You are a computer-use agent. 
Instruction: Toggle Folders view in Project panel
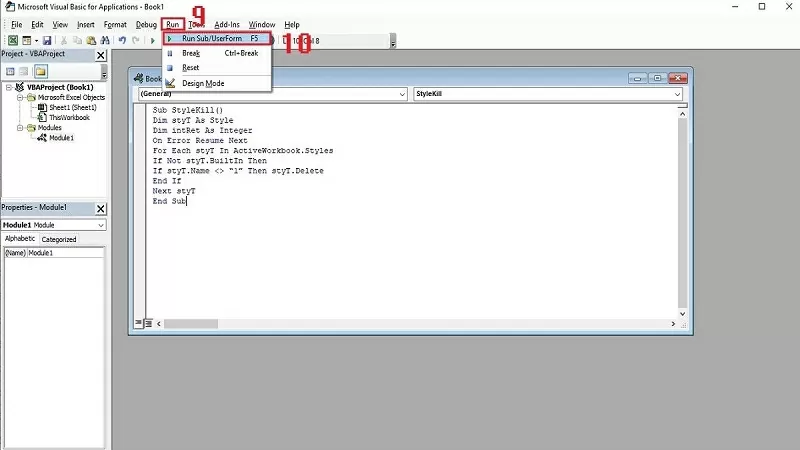41,71
